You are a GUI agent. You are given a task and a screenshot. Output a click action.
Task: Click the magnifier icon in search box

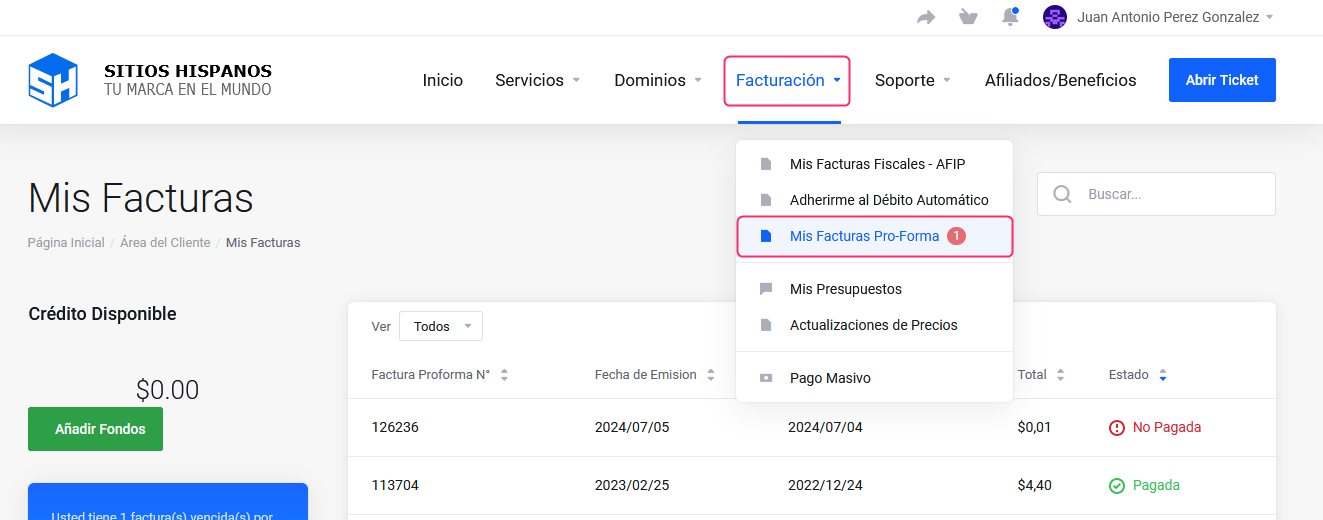pos(1063,194)
